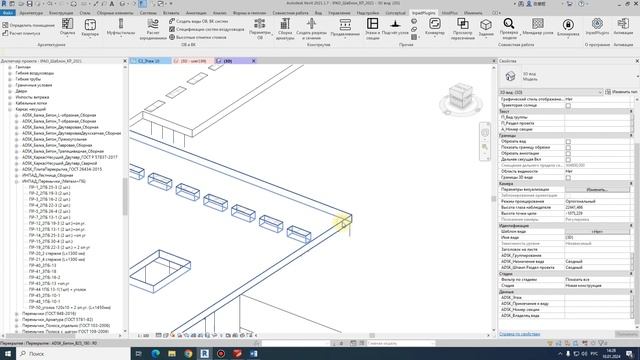
Task: Toggle Дальняя секущая Вкл checkbox
Action: click(x=568, y=160)
